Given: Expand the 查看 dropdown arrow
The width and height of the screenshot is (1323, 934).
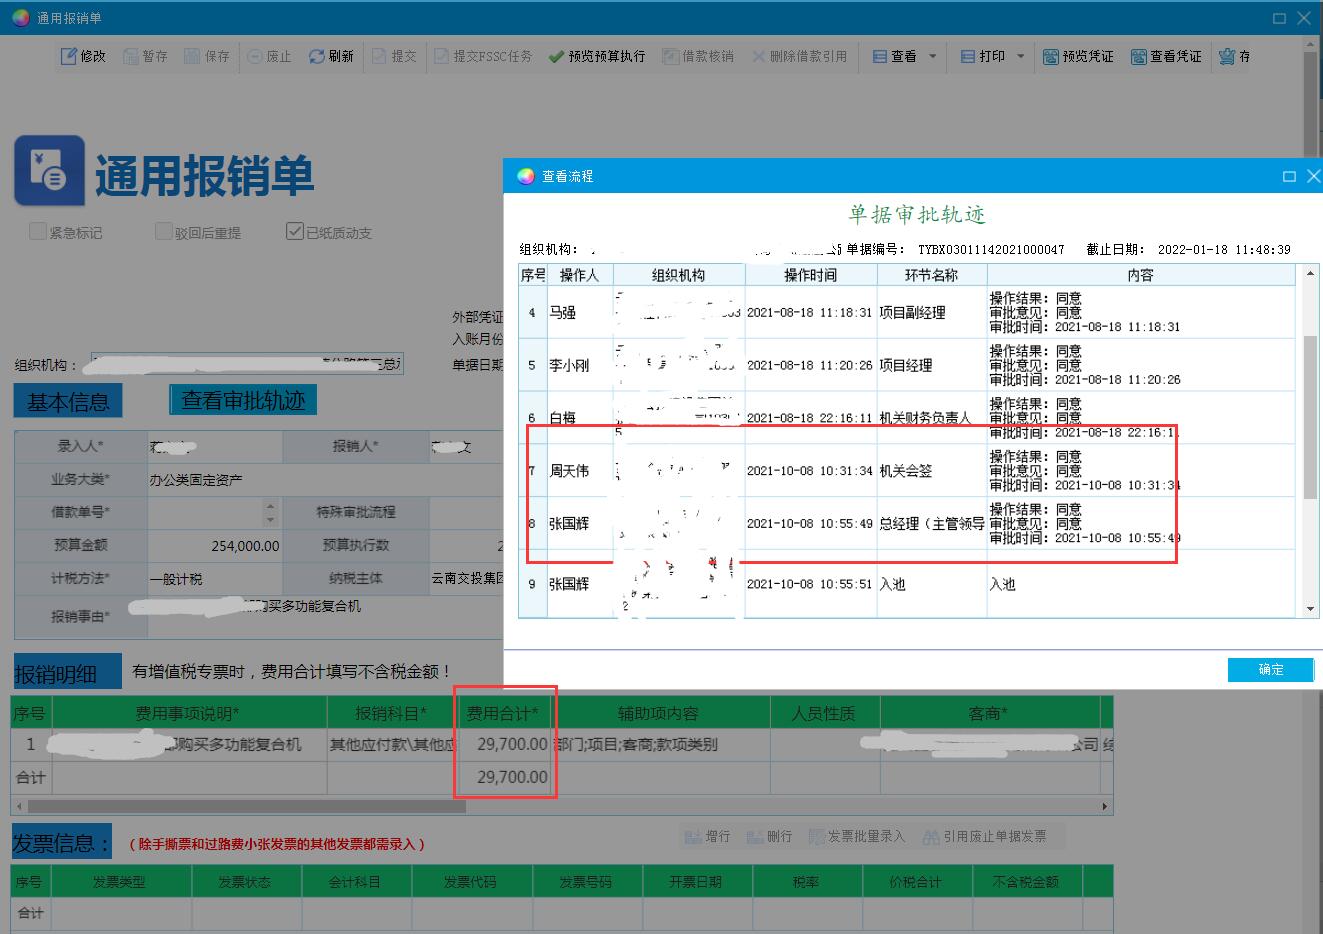Looking at the screenshot, I should pos(933,56).
